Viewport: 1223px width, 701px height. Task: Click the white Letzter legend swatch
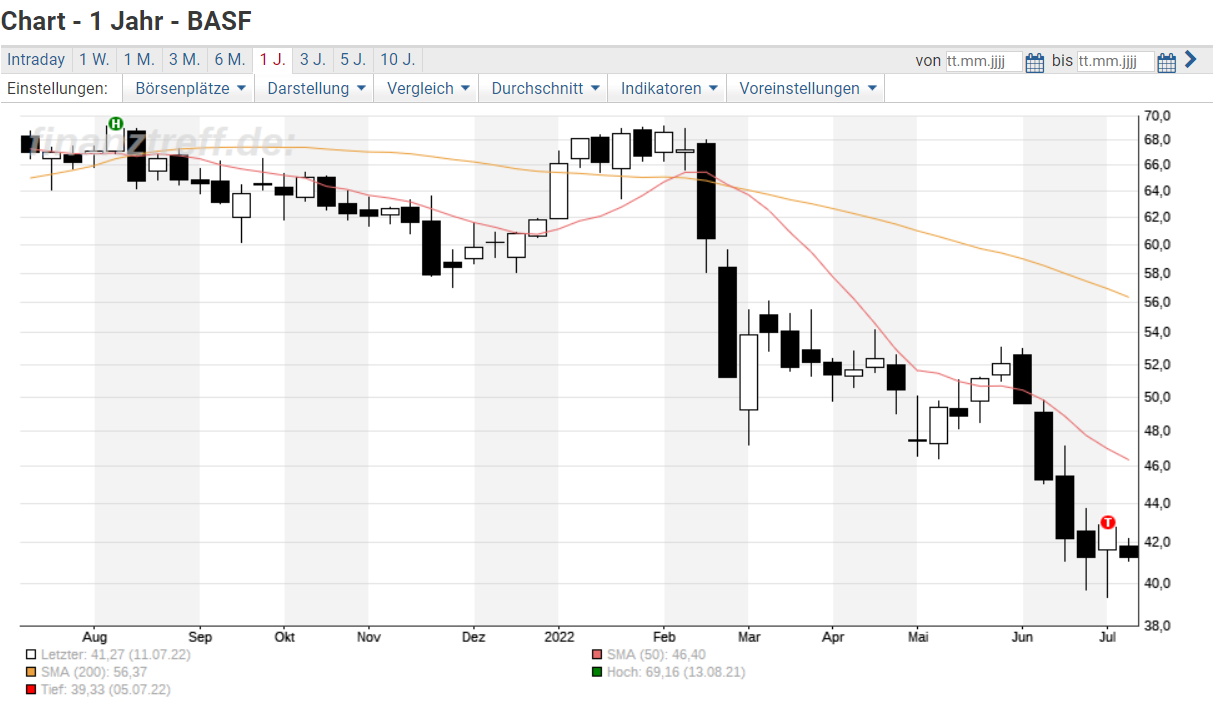pos(32,655)
